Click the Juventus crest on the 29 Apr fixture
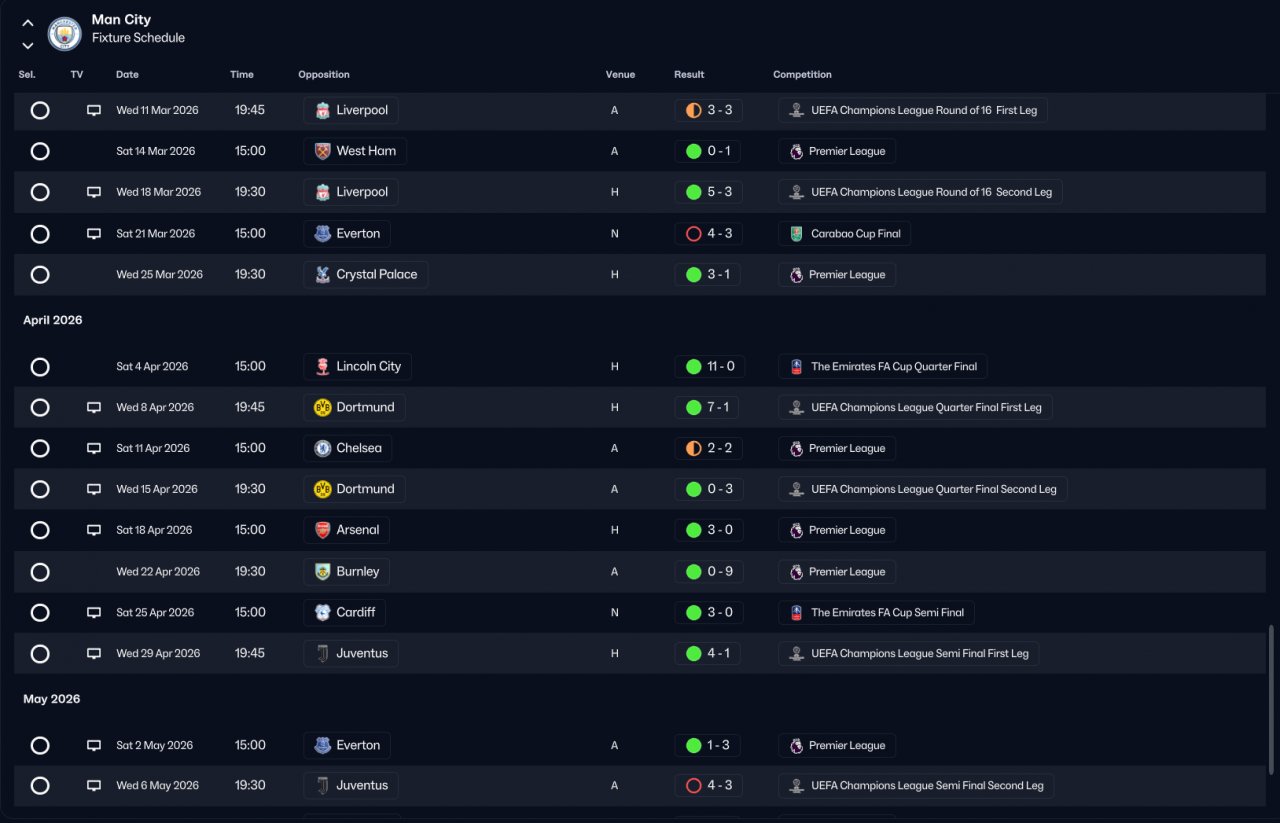 pos(322,654)
